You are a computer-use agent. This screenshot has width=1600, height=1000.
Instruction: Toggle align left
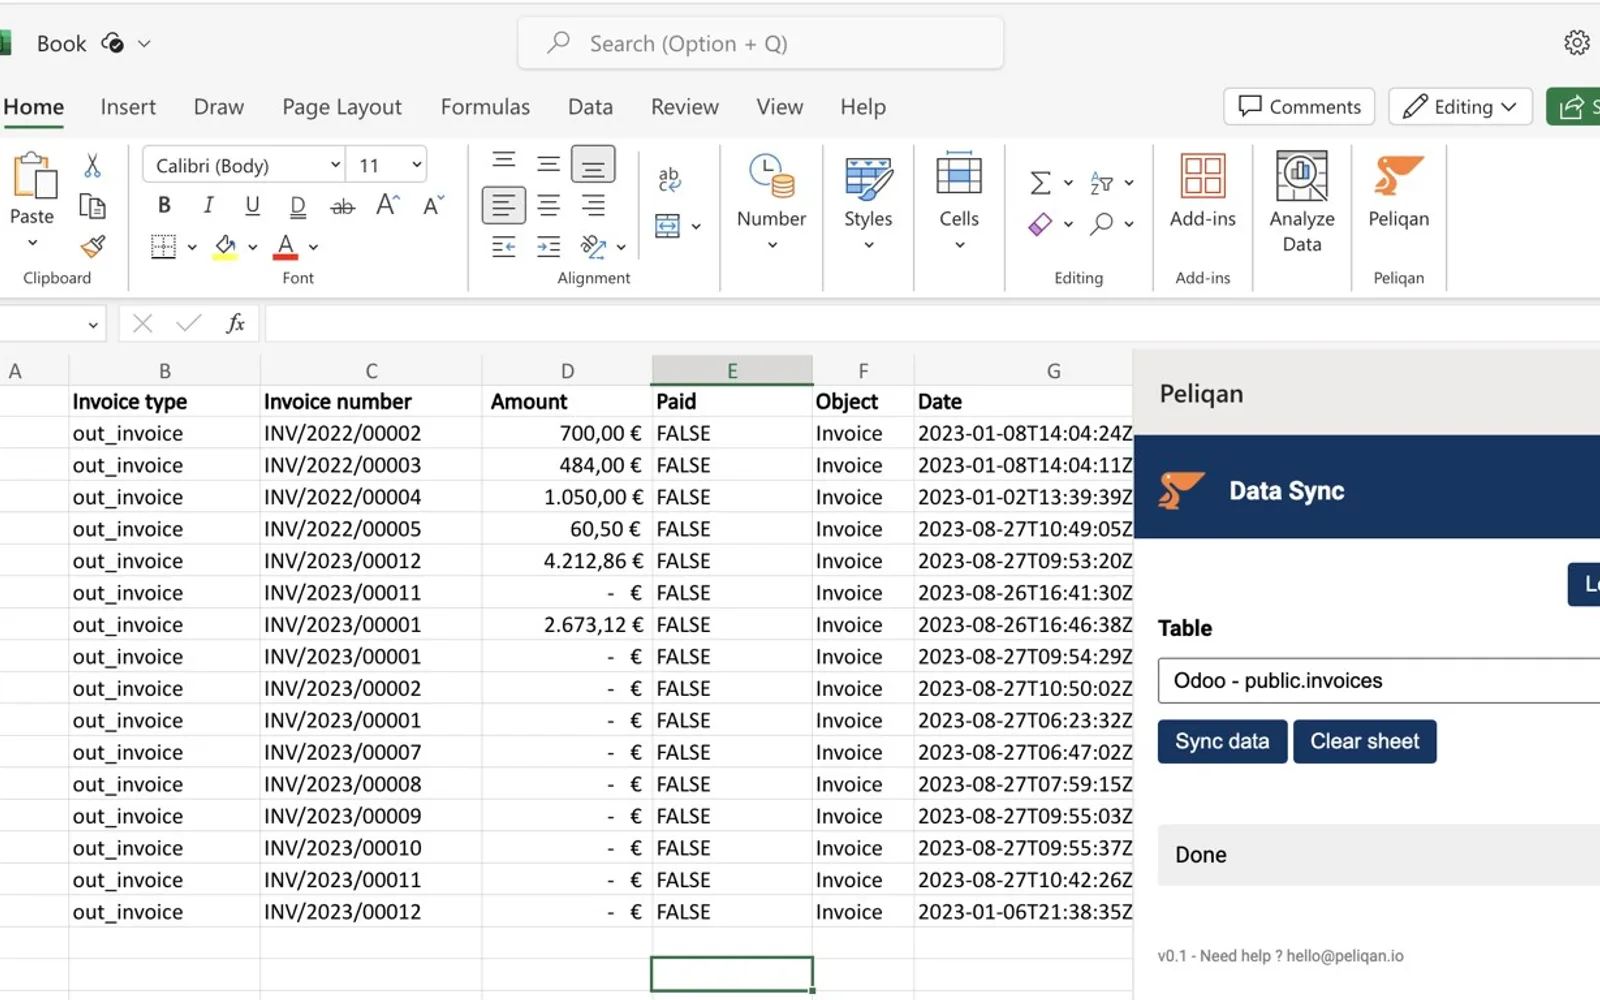[504, 206]
